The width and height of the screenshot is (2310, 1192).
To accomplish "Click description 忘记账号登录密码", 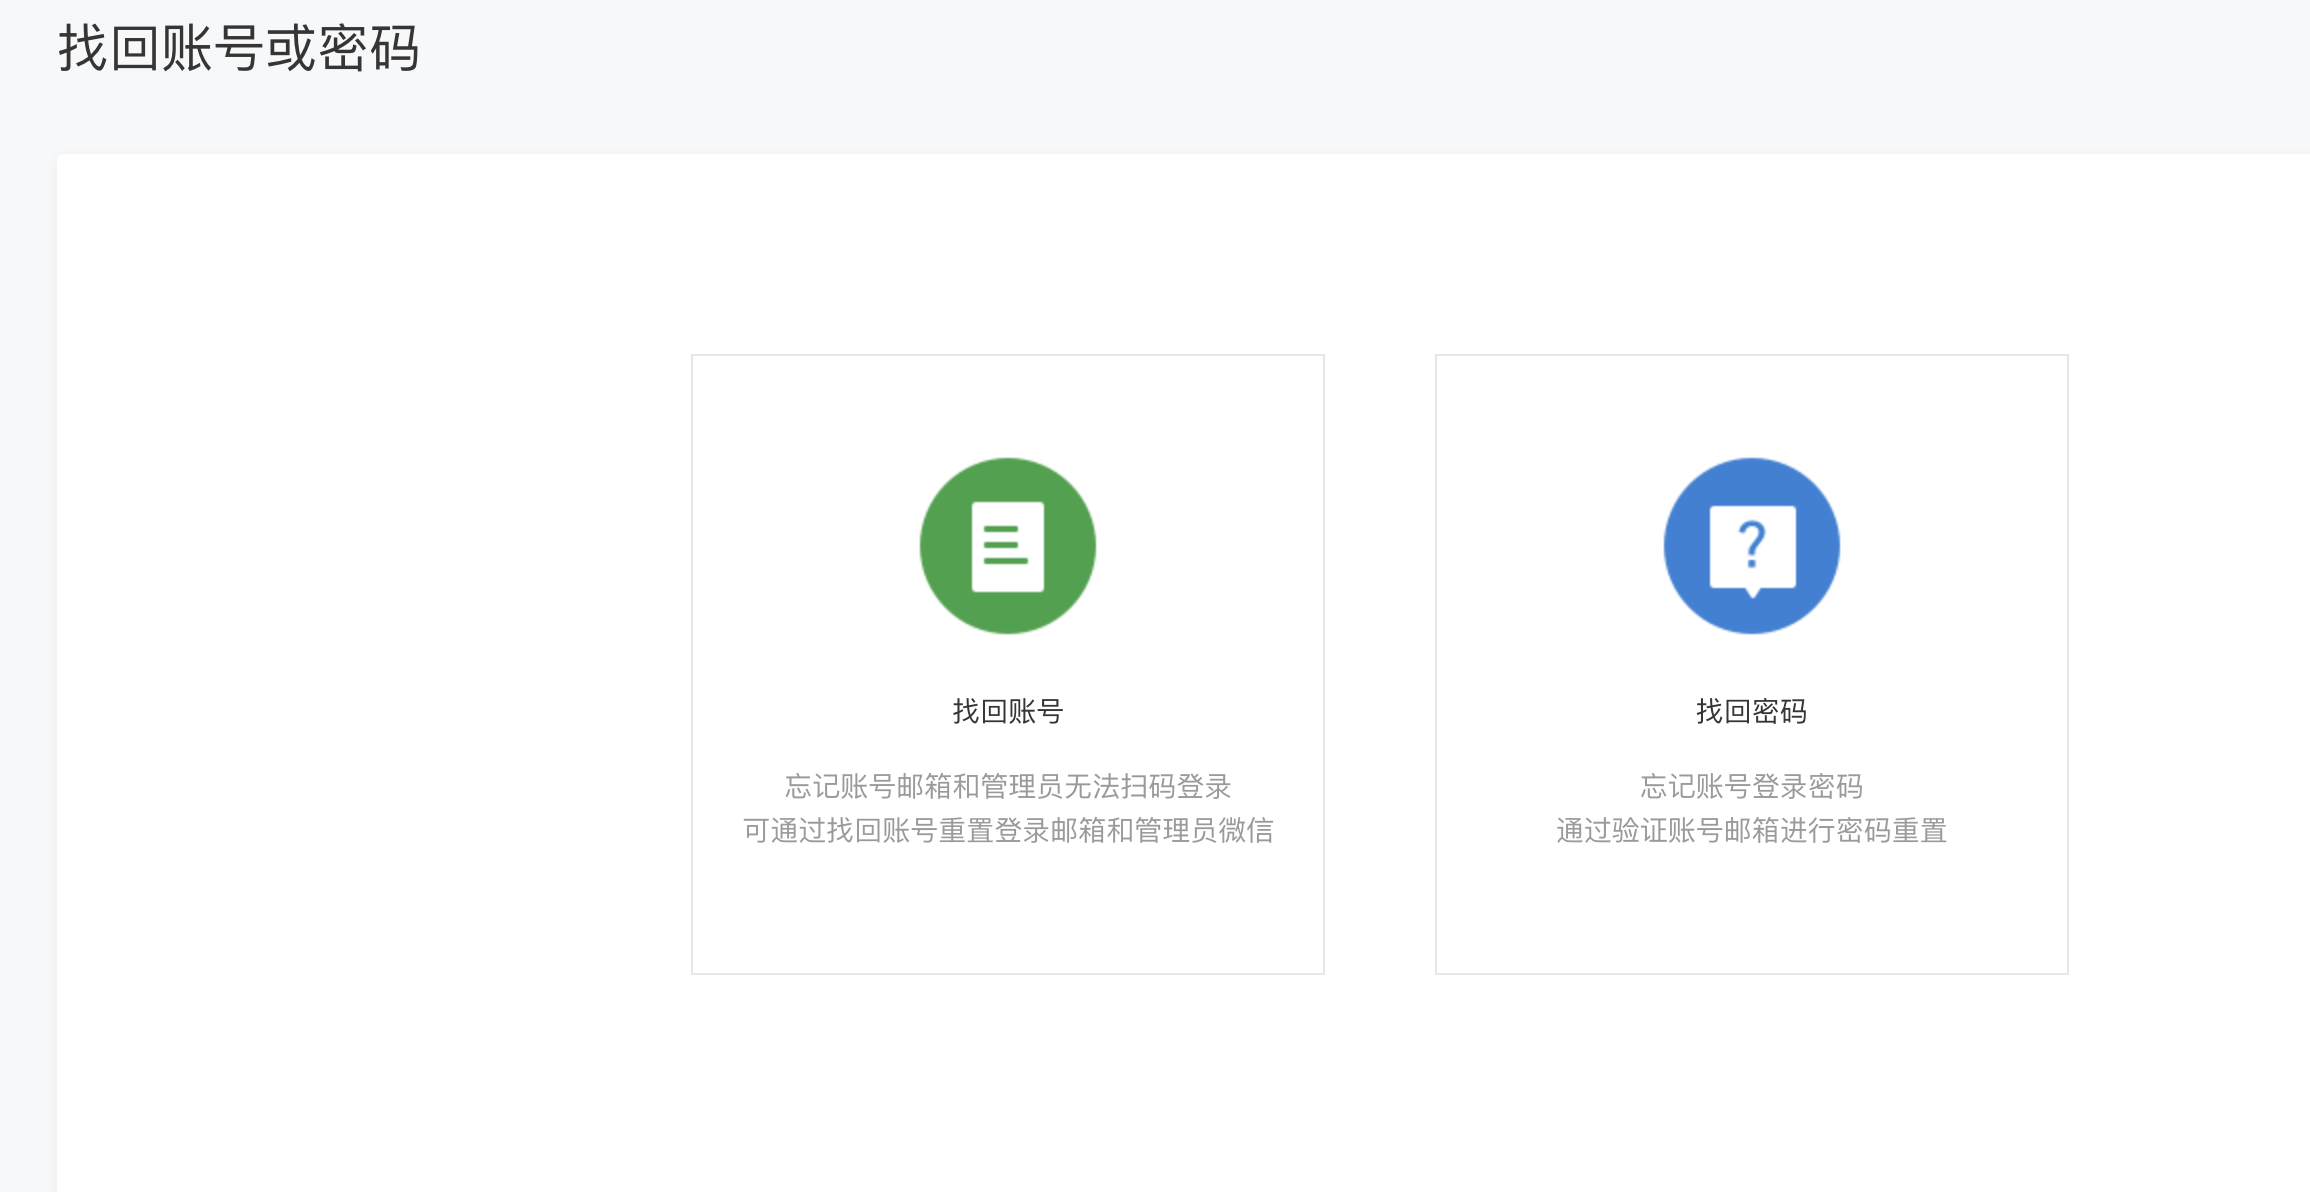I will click(x=1751, y=786).
